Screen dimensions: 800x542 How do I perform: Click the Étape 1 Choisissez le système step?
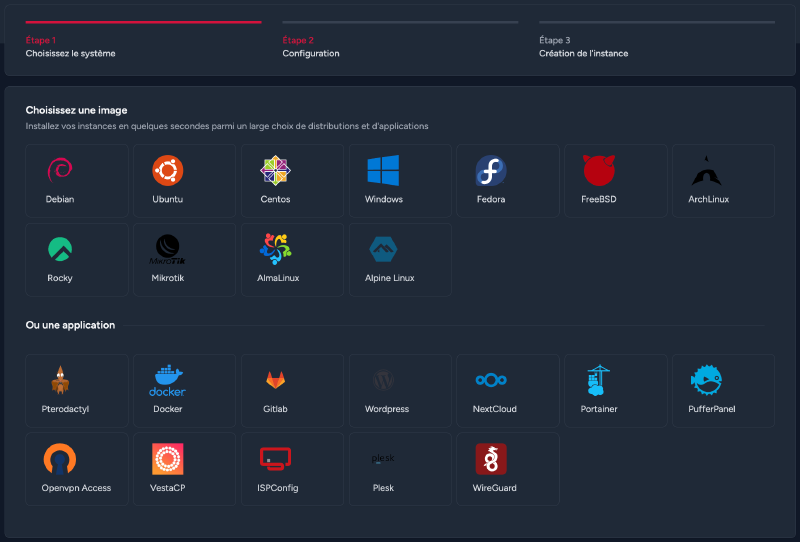coord(143,46)
